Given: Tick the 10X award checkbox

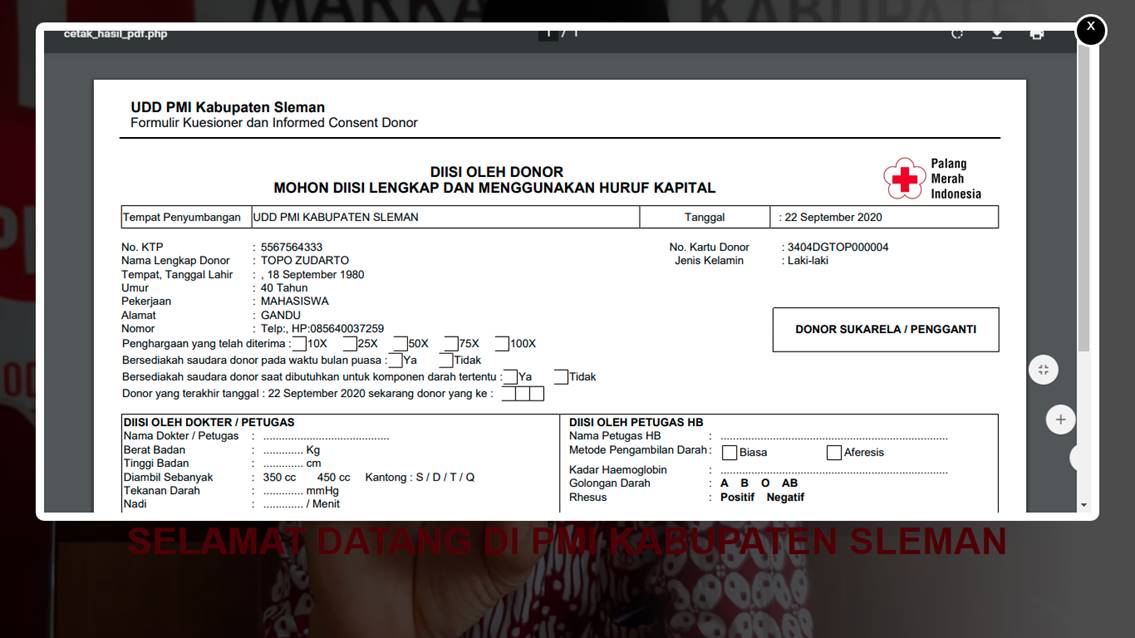Looking at the screenshot, I should click(x=298, y=344).
